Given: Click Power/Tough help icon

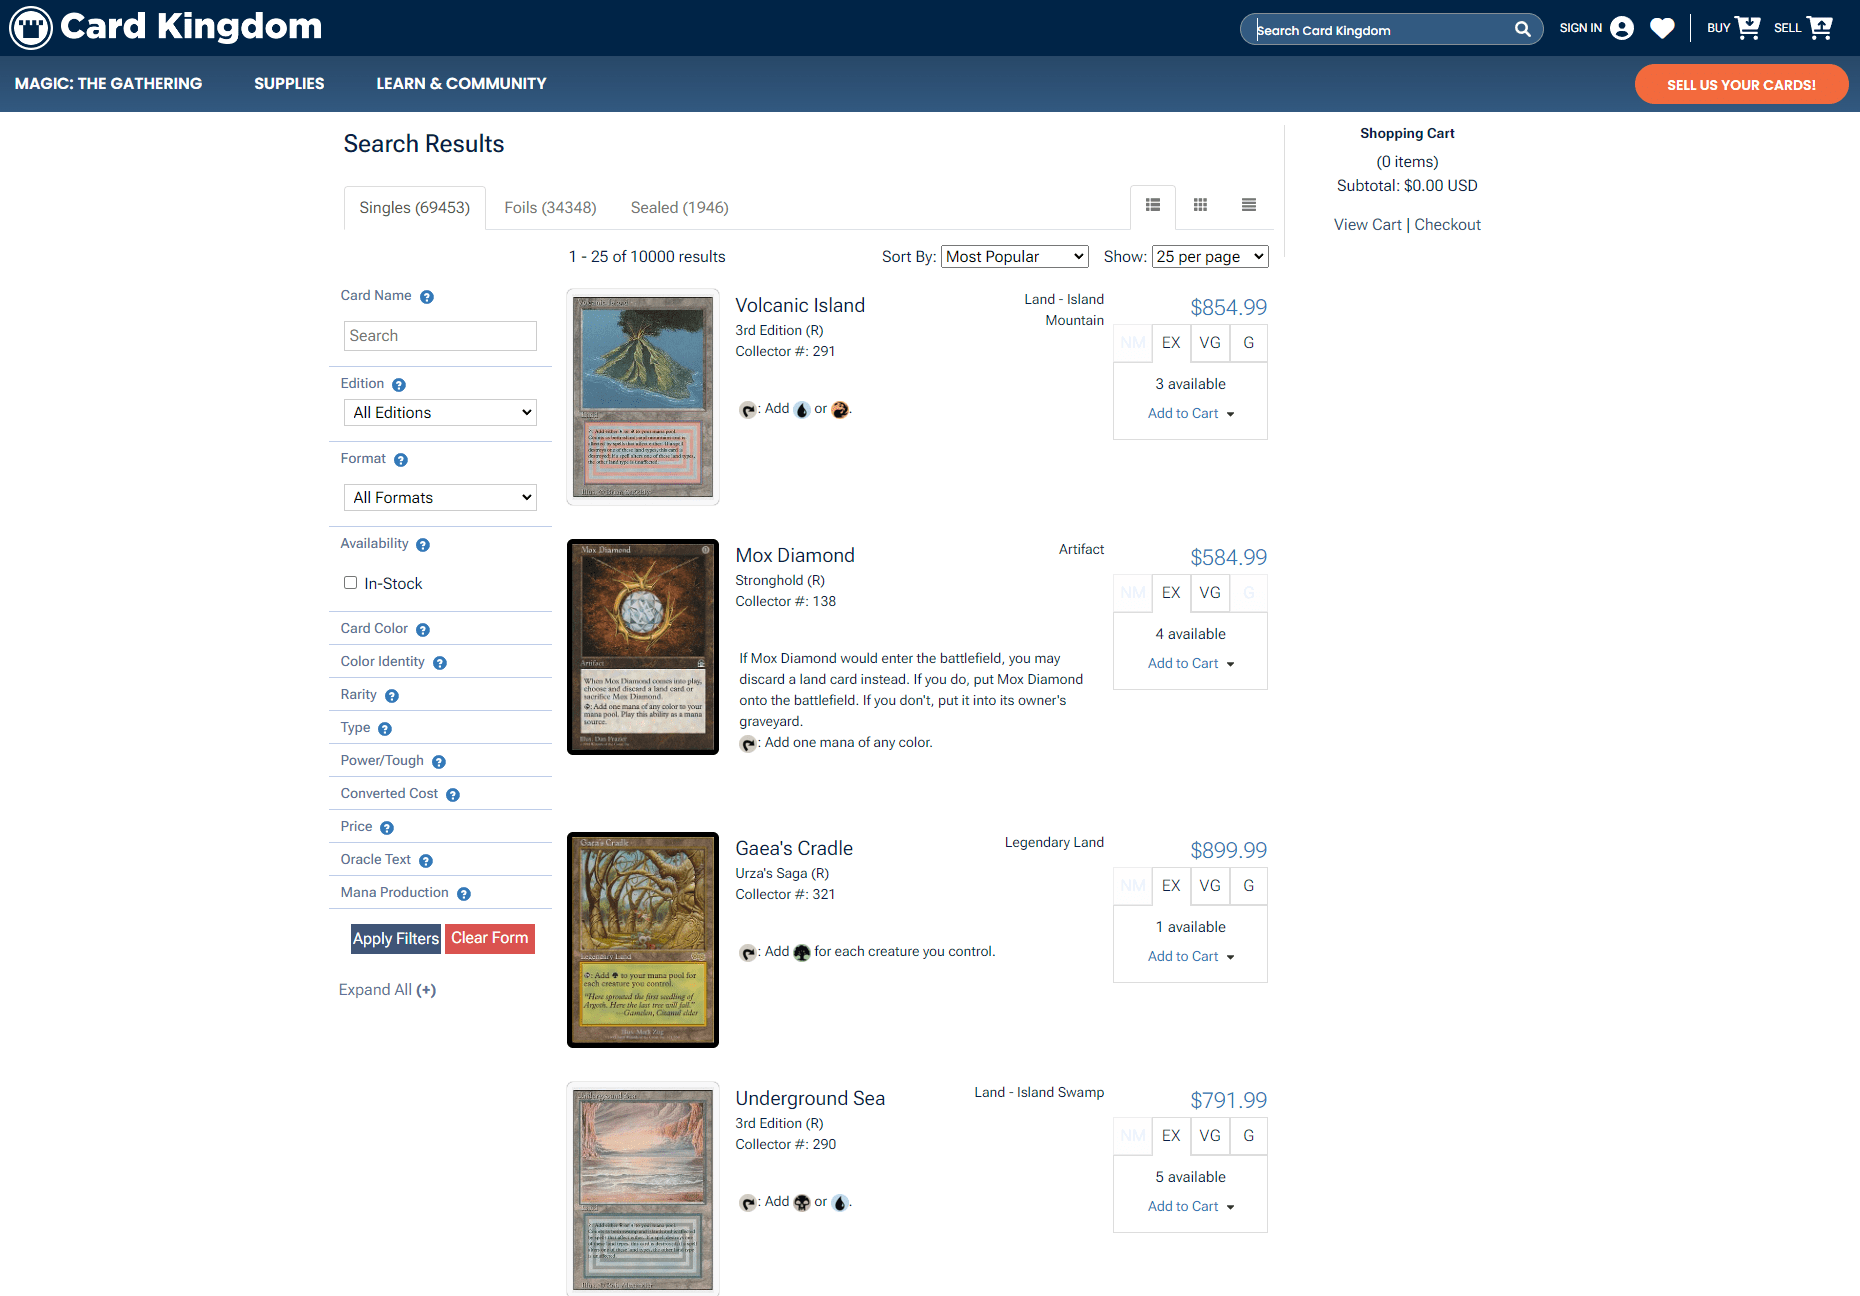Looking at the screenshot, I should 439,762.
